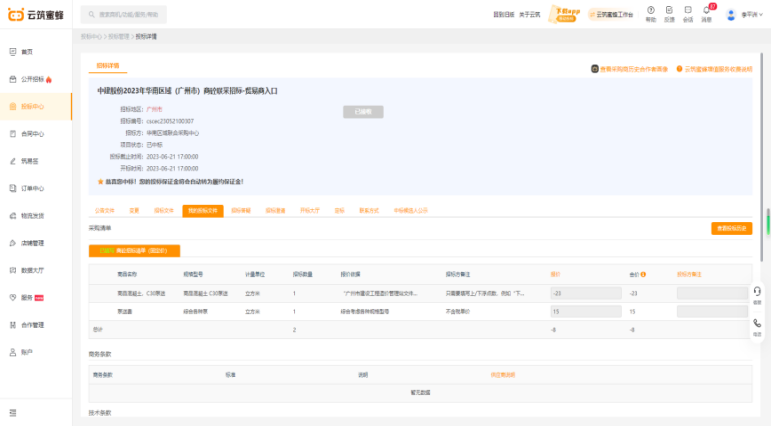
Task: Click the floating headset customer service icon
Action: pos(757,292)
